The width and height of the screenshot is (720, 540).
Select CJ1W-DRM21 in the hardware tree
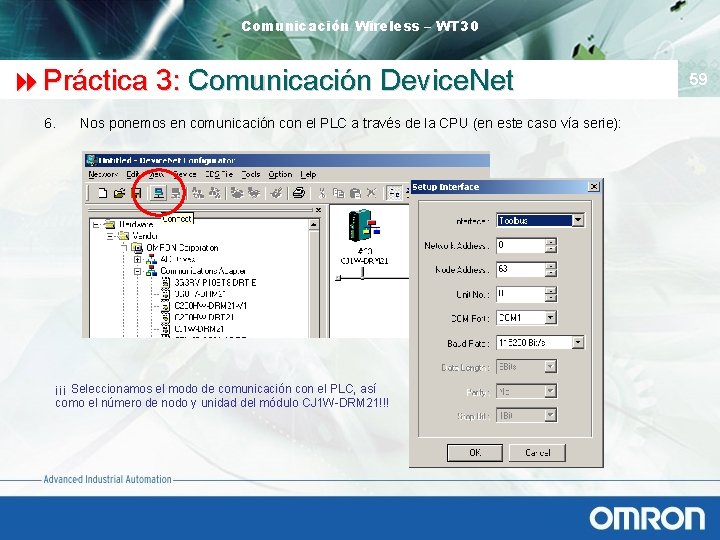coord(199,329)
